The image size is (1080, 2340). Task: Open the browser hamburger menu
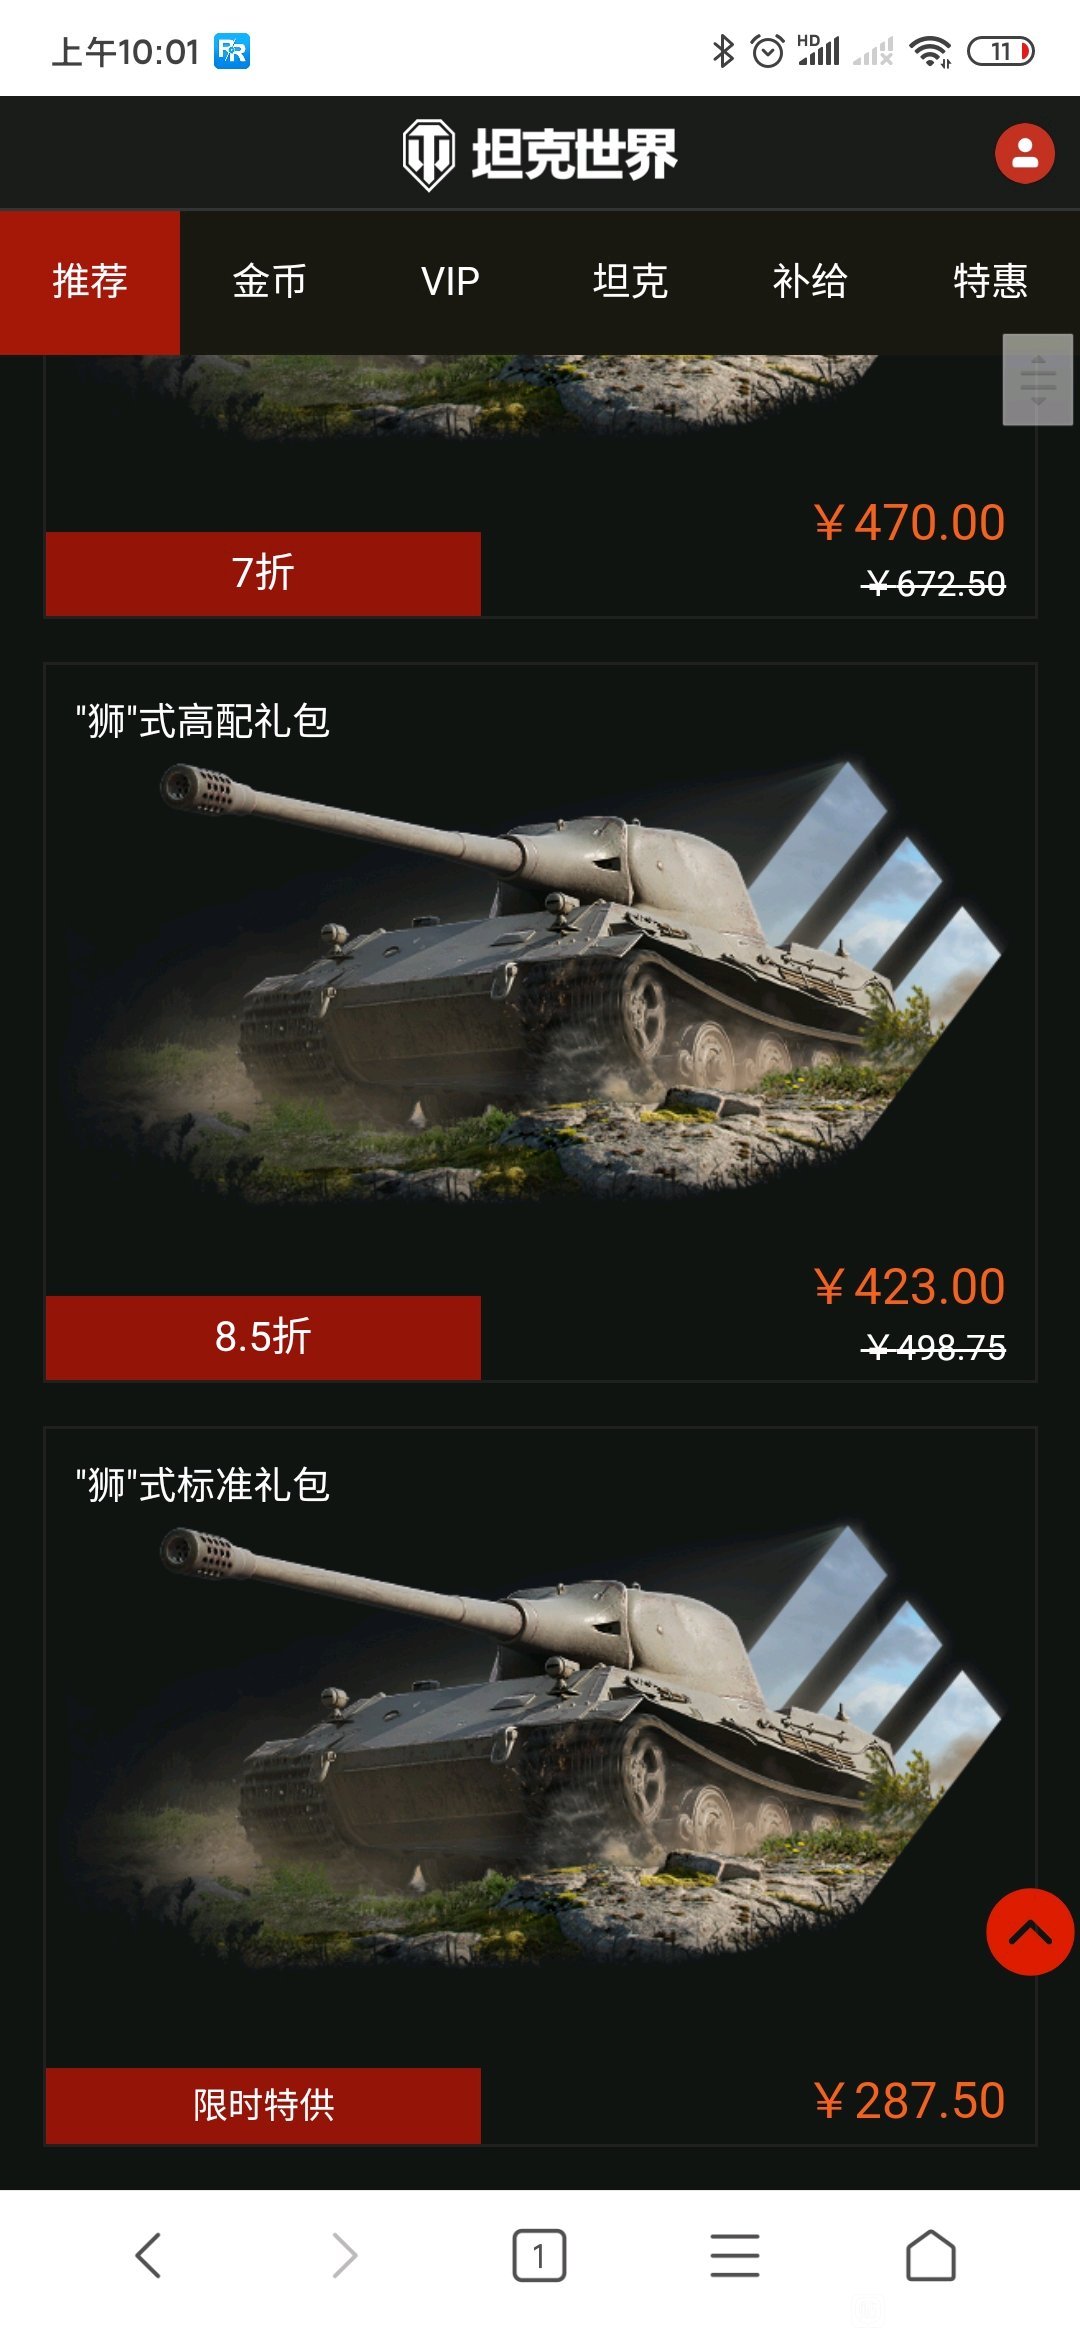(735, 2256)
